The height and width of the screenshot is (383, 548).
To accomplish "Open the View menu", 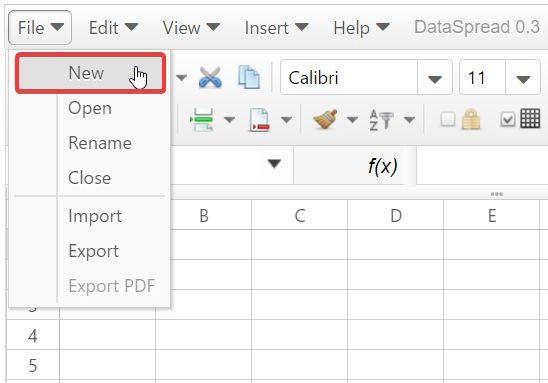I will [x=191, y=28].
